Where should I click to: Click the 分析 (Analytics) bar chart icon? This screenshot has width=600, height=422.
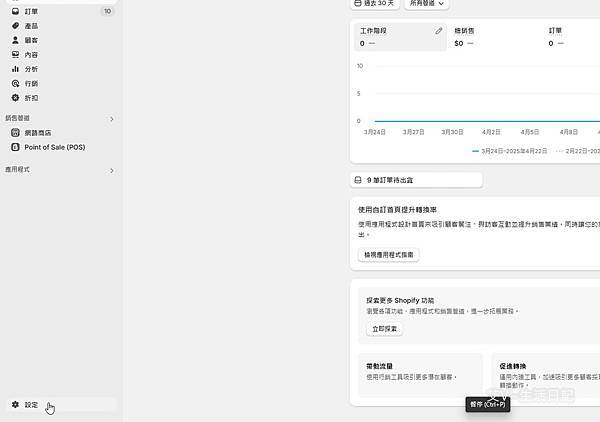click(x=15, y=69)
